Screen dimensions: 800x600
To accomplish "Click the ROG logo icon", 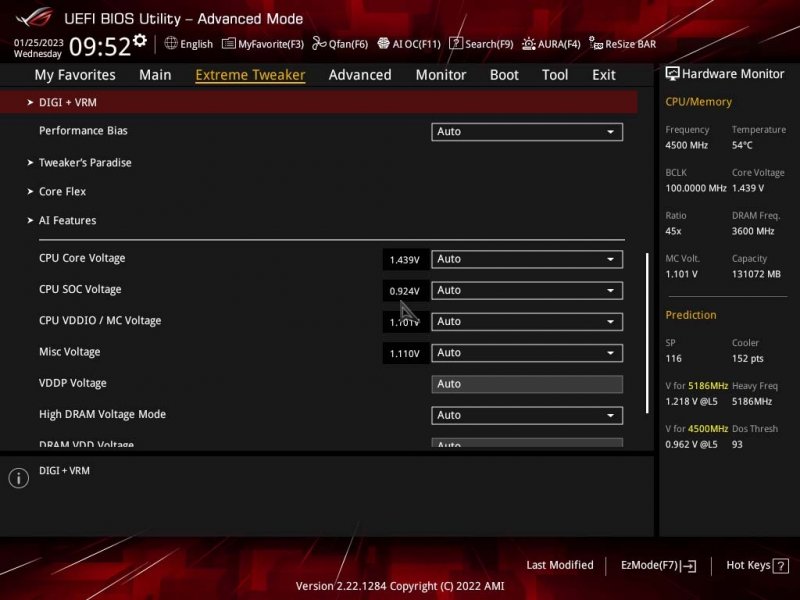I will pos(34,17).
